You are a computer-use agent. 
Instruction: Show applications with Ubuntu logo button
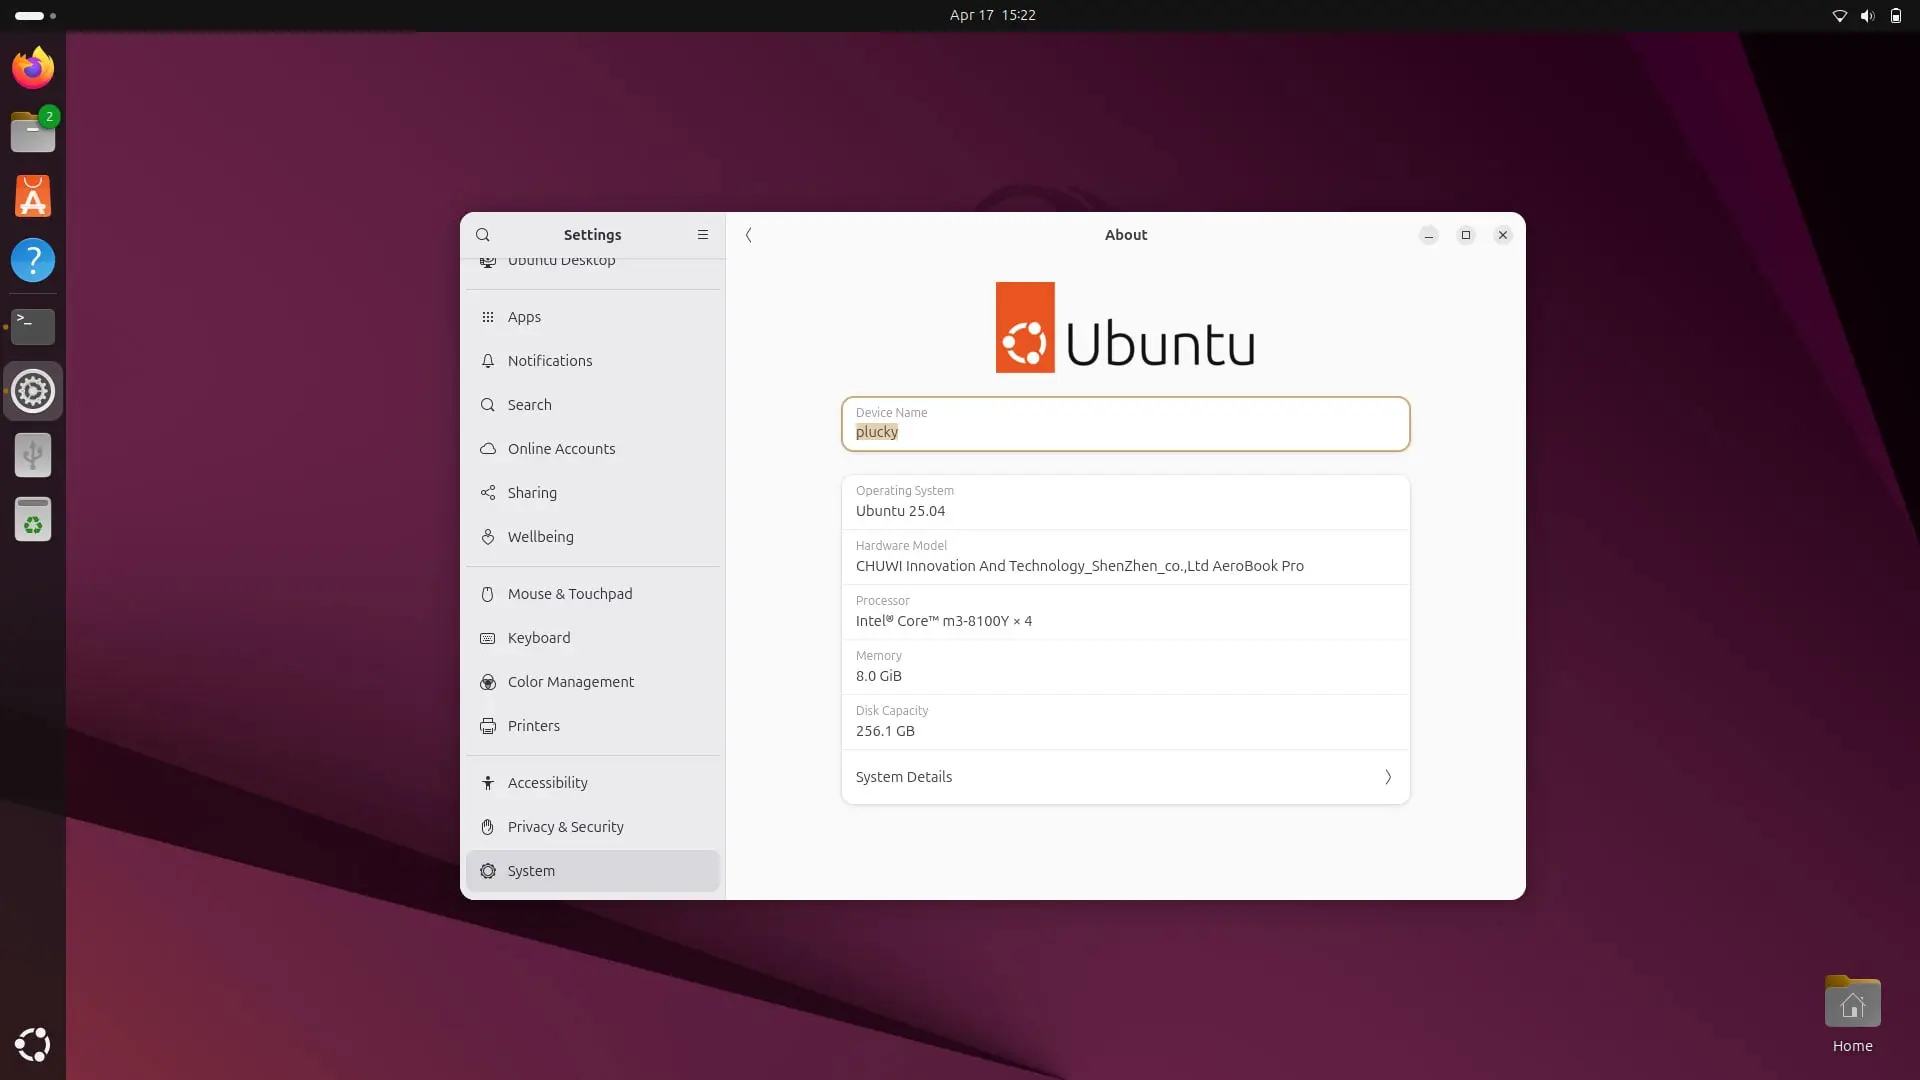[33, 1044]
